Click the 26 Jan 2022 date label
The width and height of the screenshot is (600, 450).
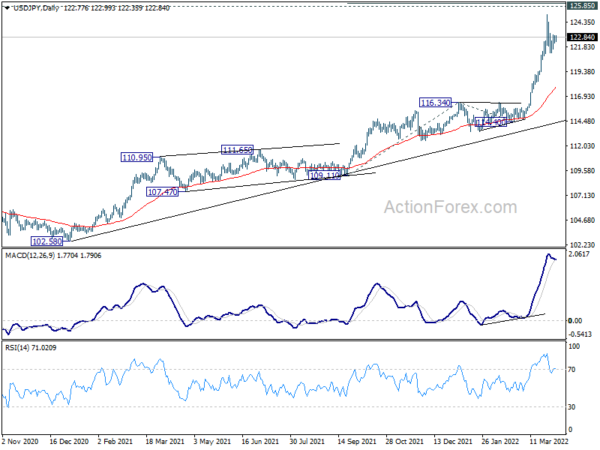point(501,442)
